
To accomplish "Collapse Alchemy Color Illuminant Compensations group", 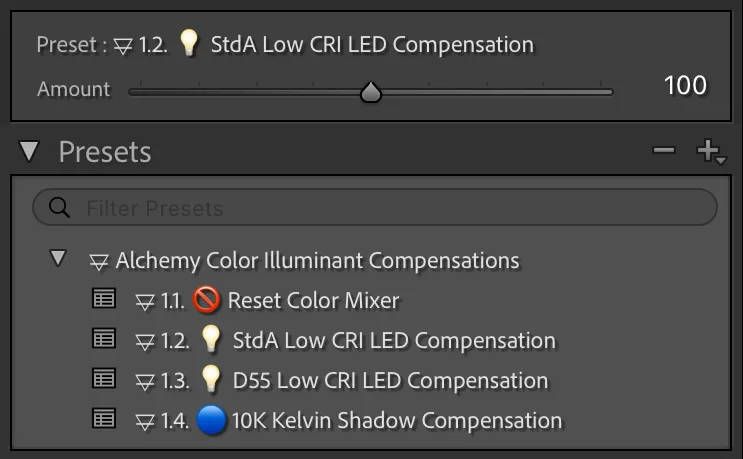I will [x=59, y=259].
